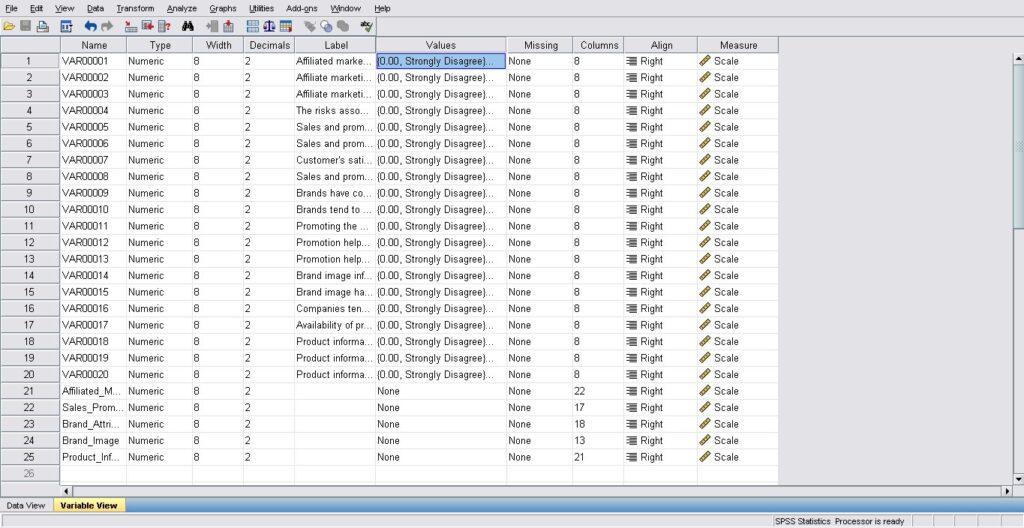Select row number 12 header
Screen dimensions: 1024x528
29,242
